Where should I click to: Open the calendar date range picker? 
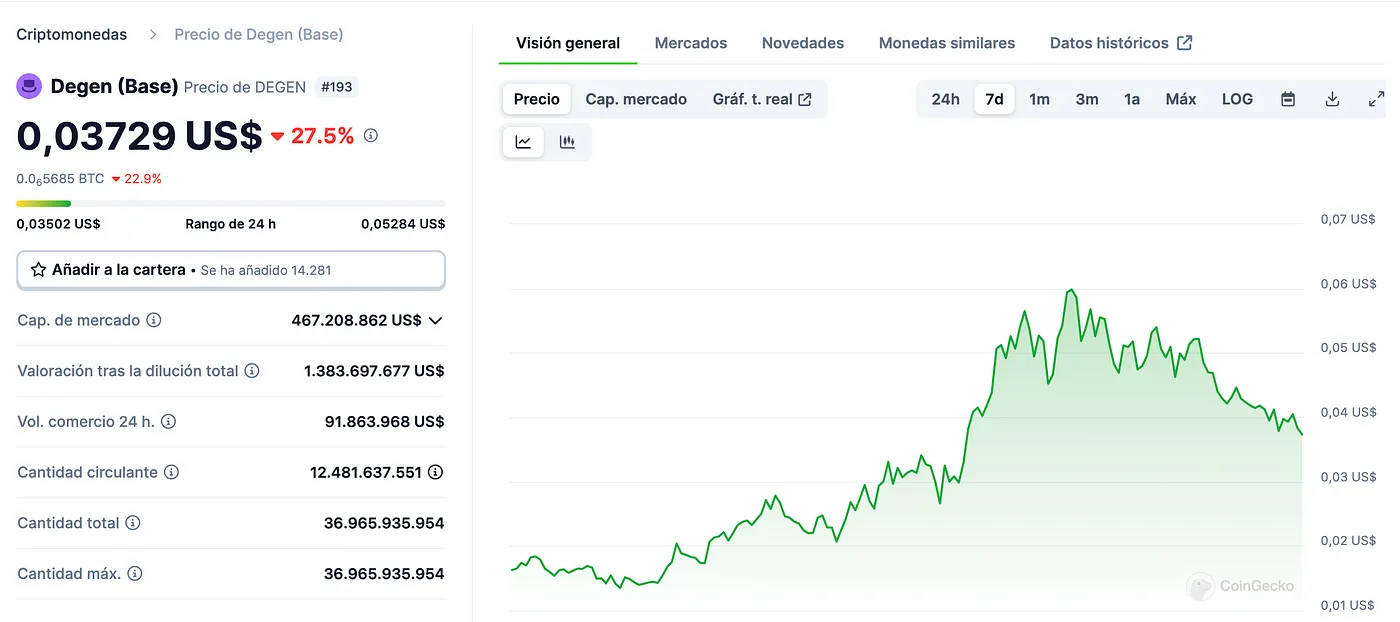pyautogui.click(x=1288, y=99)
